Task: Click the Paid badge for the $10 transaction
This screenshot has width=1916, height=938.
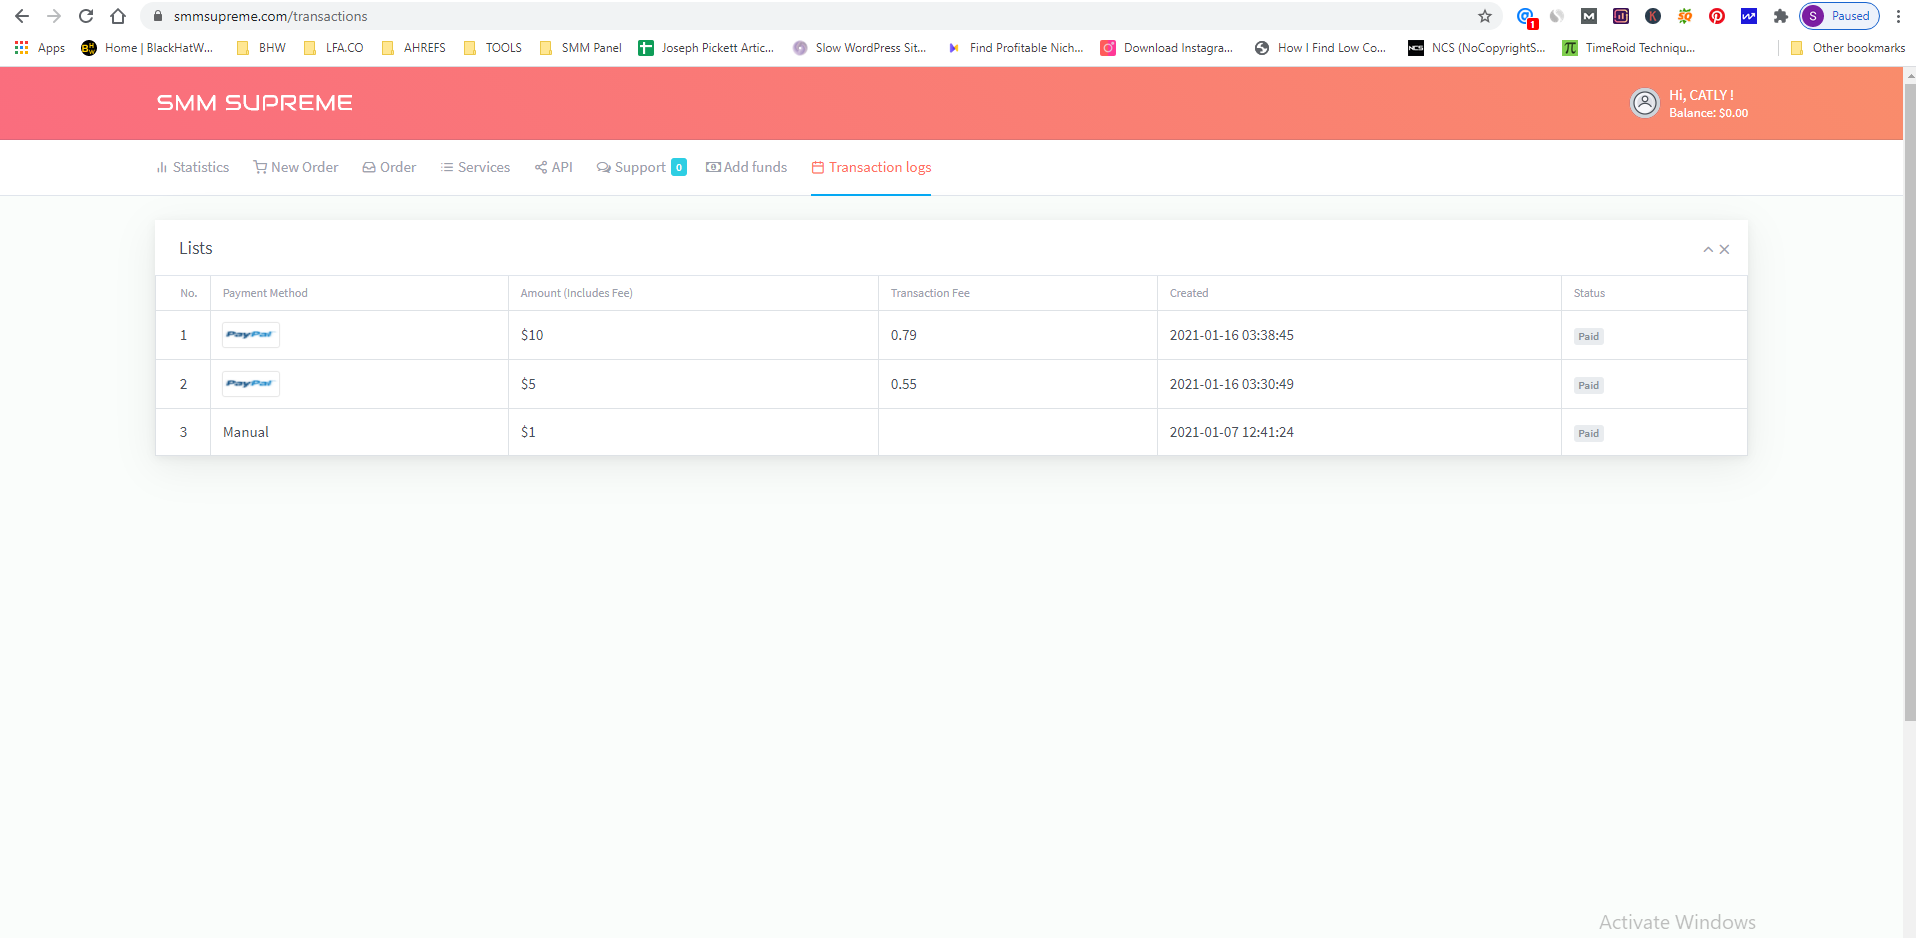Action: coord(1588,336)
